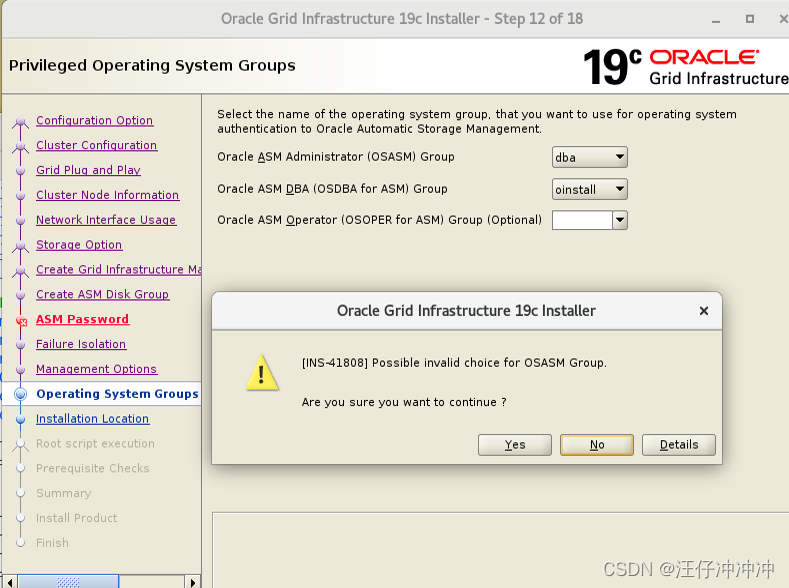This screenshot has width=789, height=588.
Task: Navigate to Network Interface Usage step
Action: (106, 220)
